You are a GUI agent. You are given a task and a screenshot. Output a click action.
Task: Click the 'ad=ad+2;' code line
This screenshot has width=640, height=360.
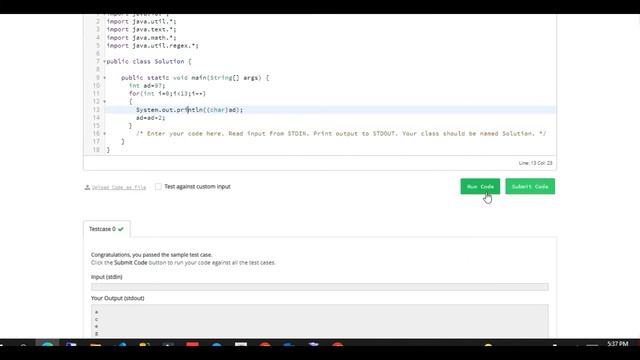(x=151, y=118)
